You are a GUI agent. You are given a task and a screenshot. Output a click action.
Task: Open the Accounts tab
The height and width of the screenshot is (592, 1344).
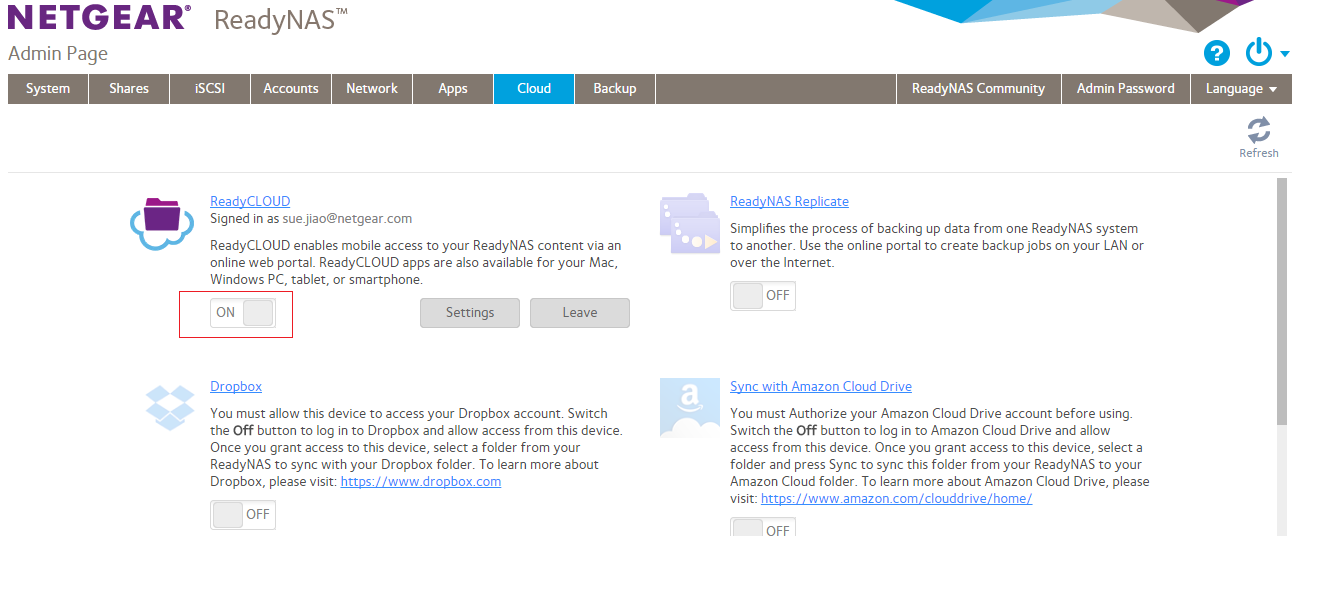click(x=291, y=89)
